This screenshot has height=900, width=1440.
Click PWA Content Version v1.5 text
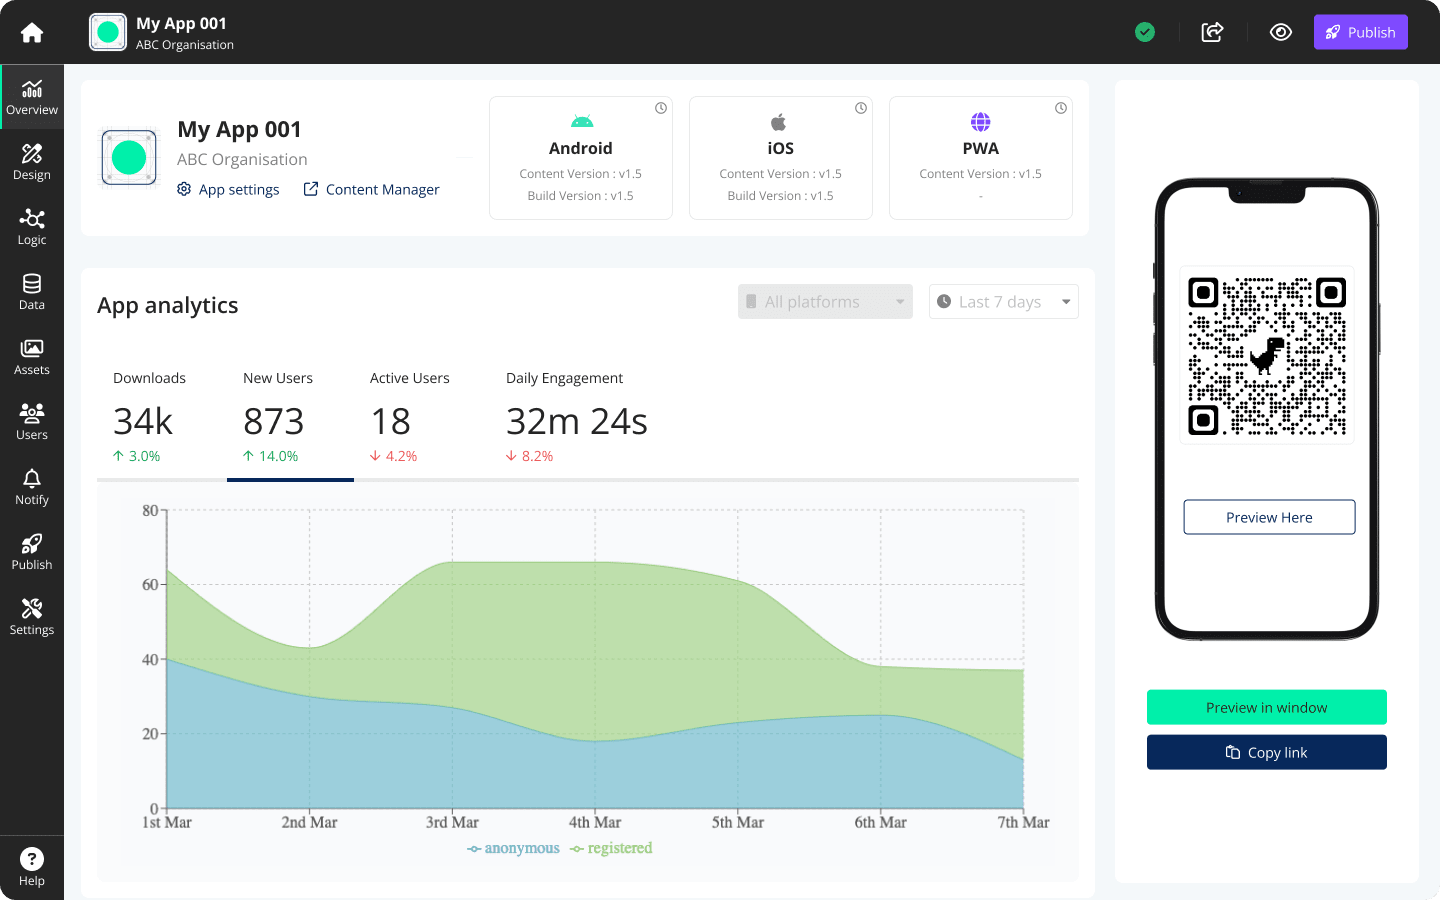[x=981, y=174]
